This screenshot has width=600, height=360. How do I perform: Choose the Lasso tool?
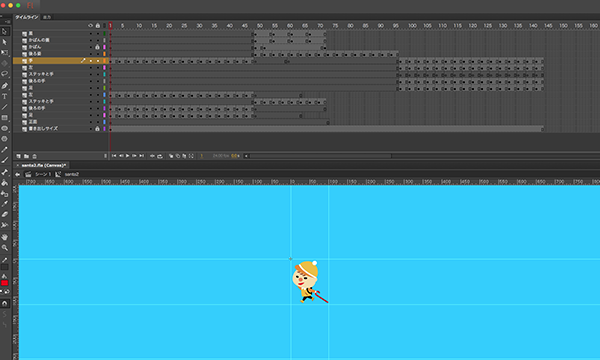5,73
